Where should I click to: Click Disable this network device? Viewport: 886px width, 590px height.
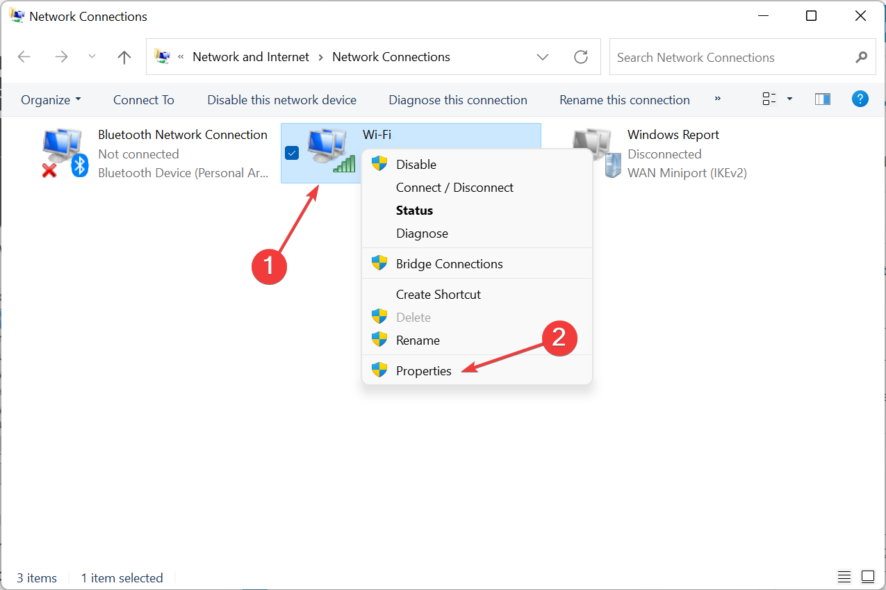(282, 99)
